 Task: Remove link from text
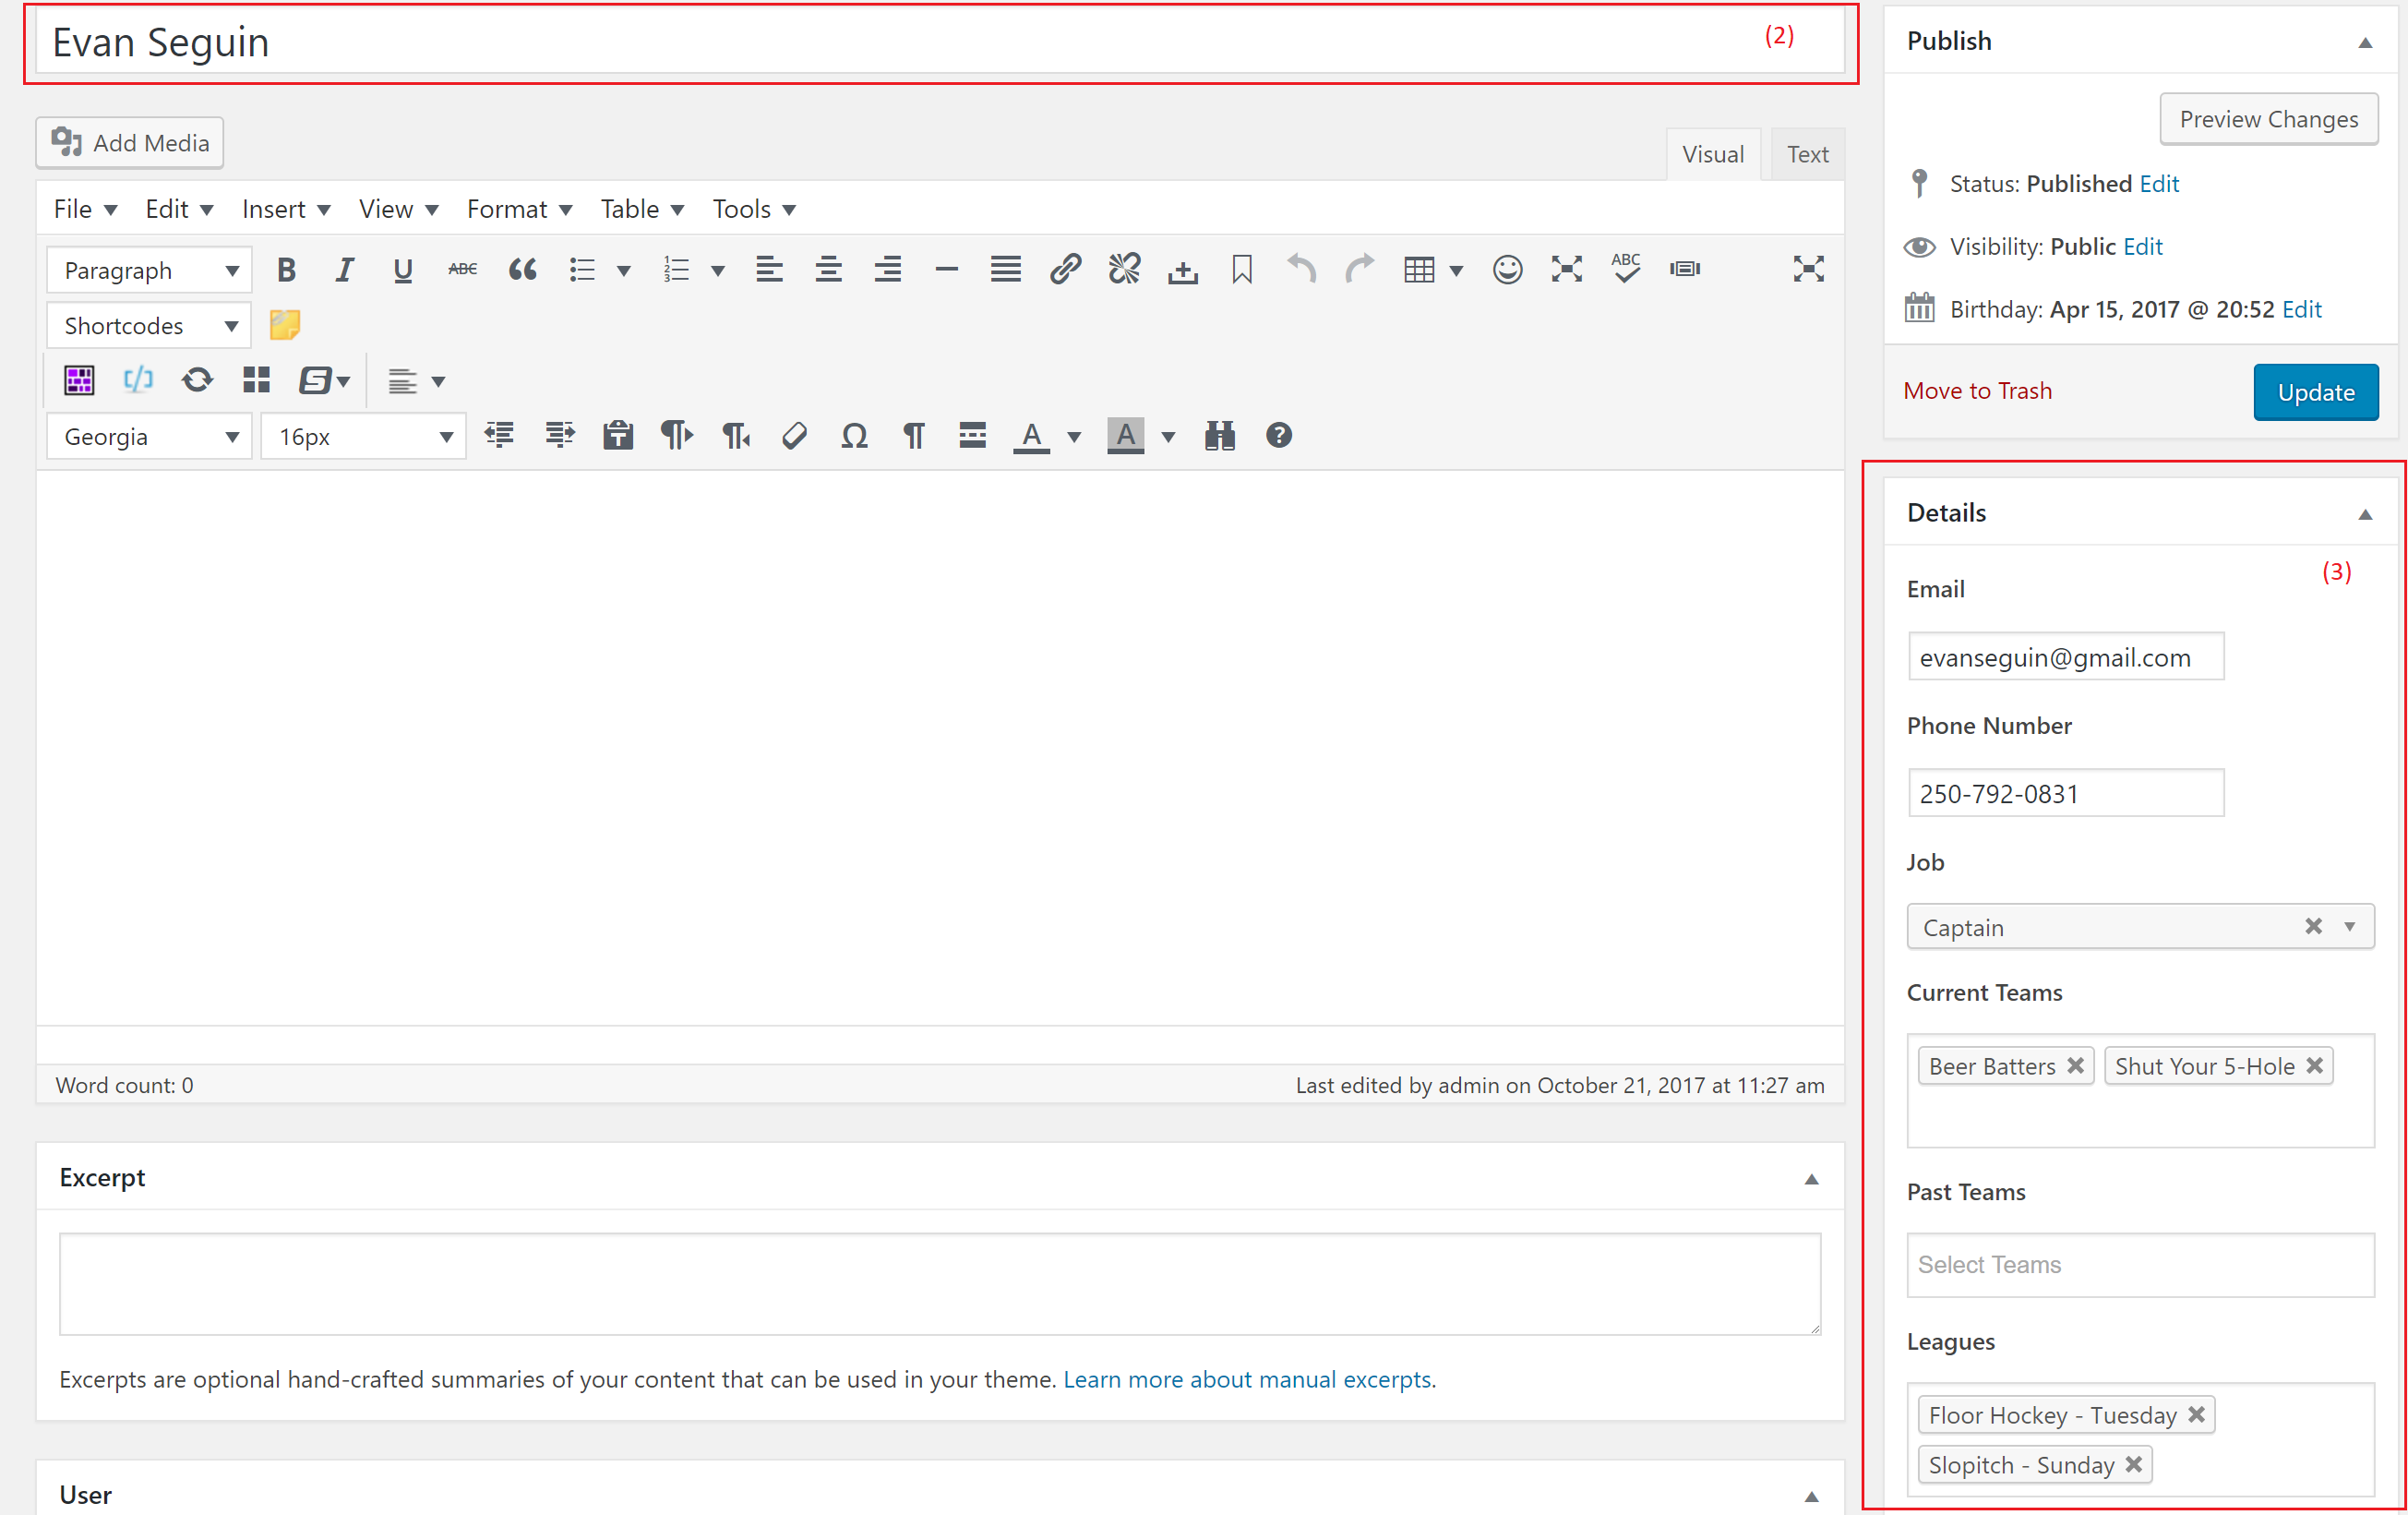click(1124, 270)
